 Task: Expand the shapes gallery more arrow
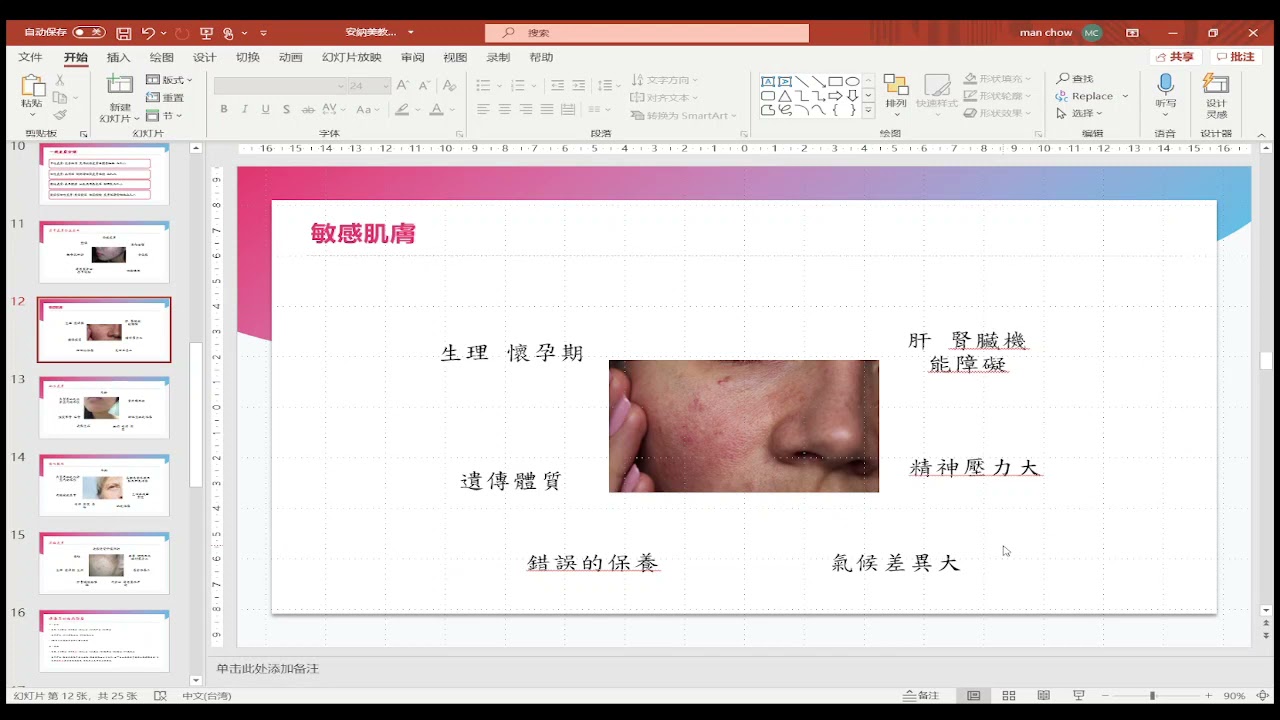[x=868, y=111]
